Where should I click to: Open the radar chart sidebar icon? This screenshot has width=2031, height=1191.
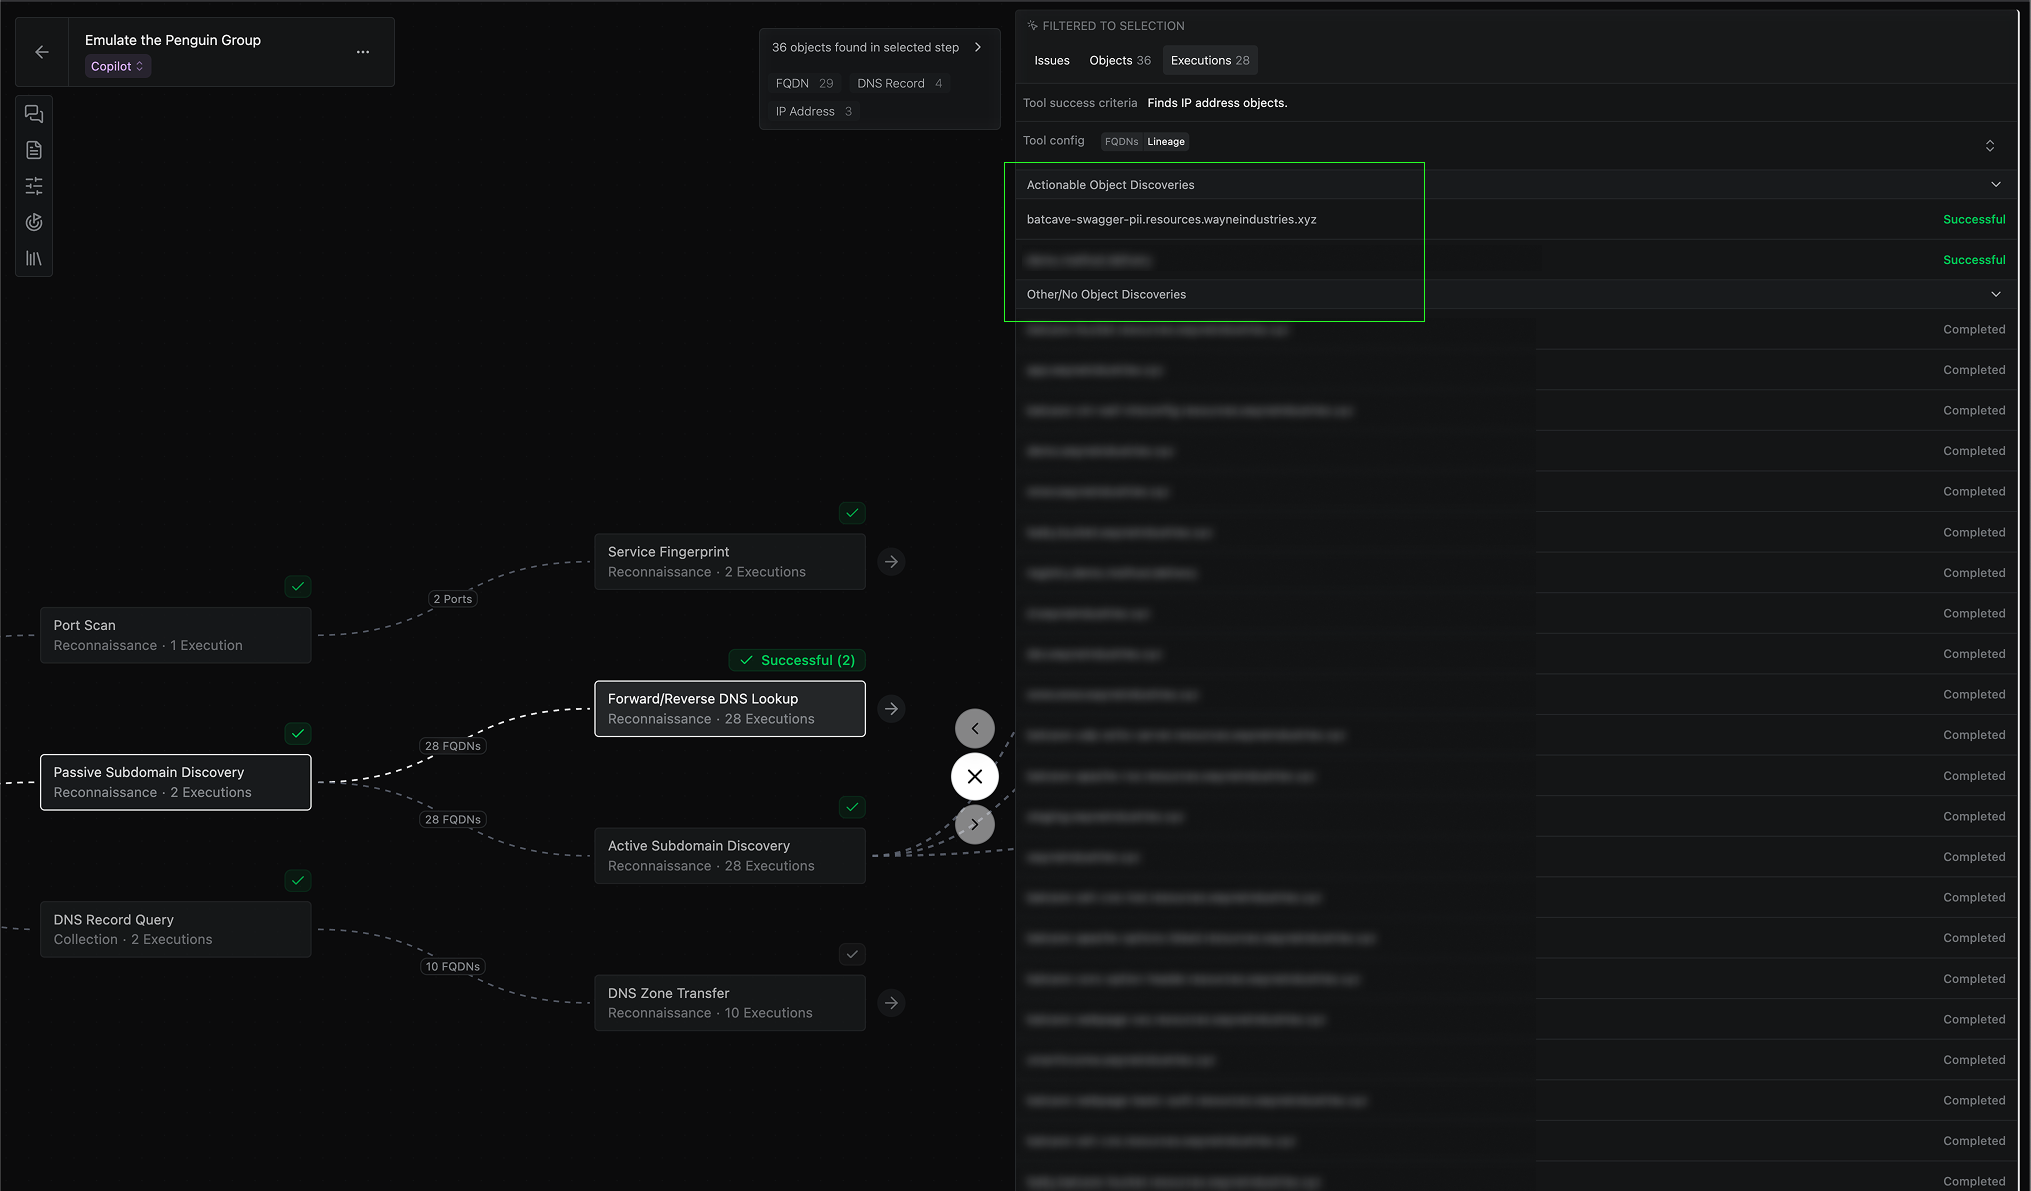[x=34, y=222]
